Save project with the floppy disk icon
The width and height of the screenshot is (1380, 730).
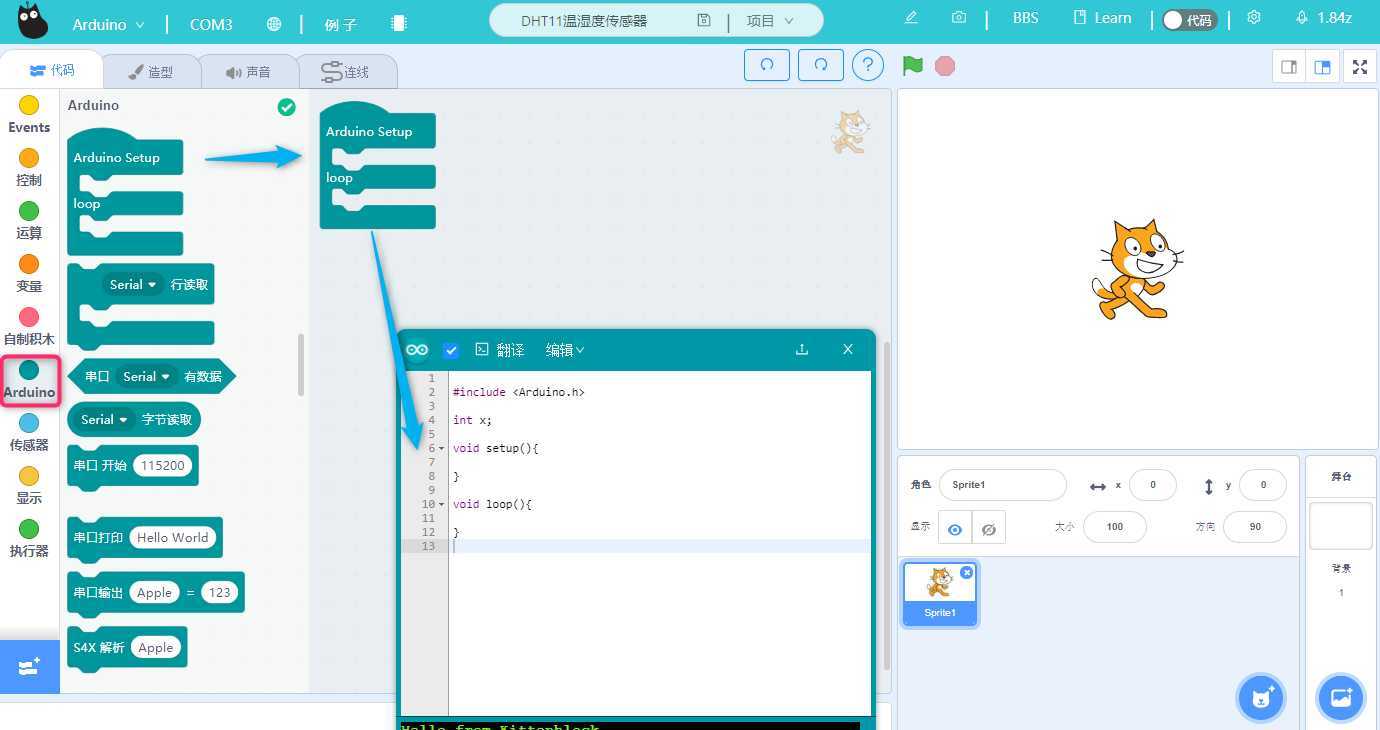(x=704, y=21)
